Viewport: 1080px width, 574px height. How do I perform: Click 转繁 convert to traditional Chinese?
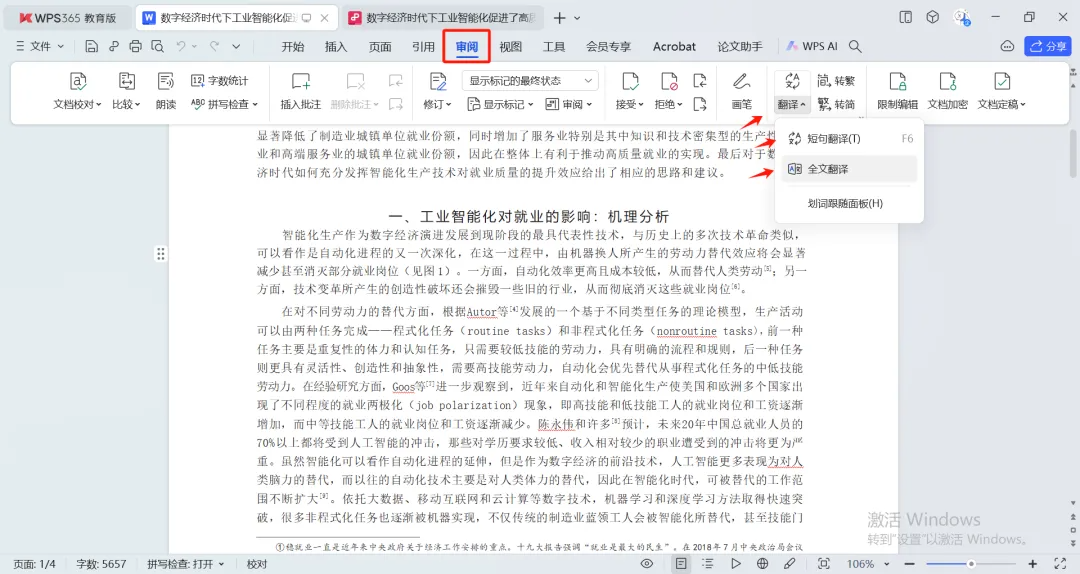click(836, 81)
